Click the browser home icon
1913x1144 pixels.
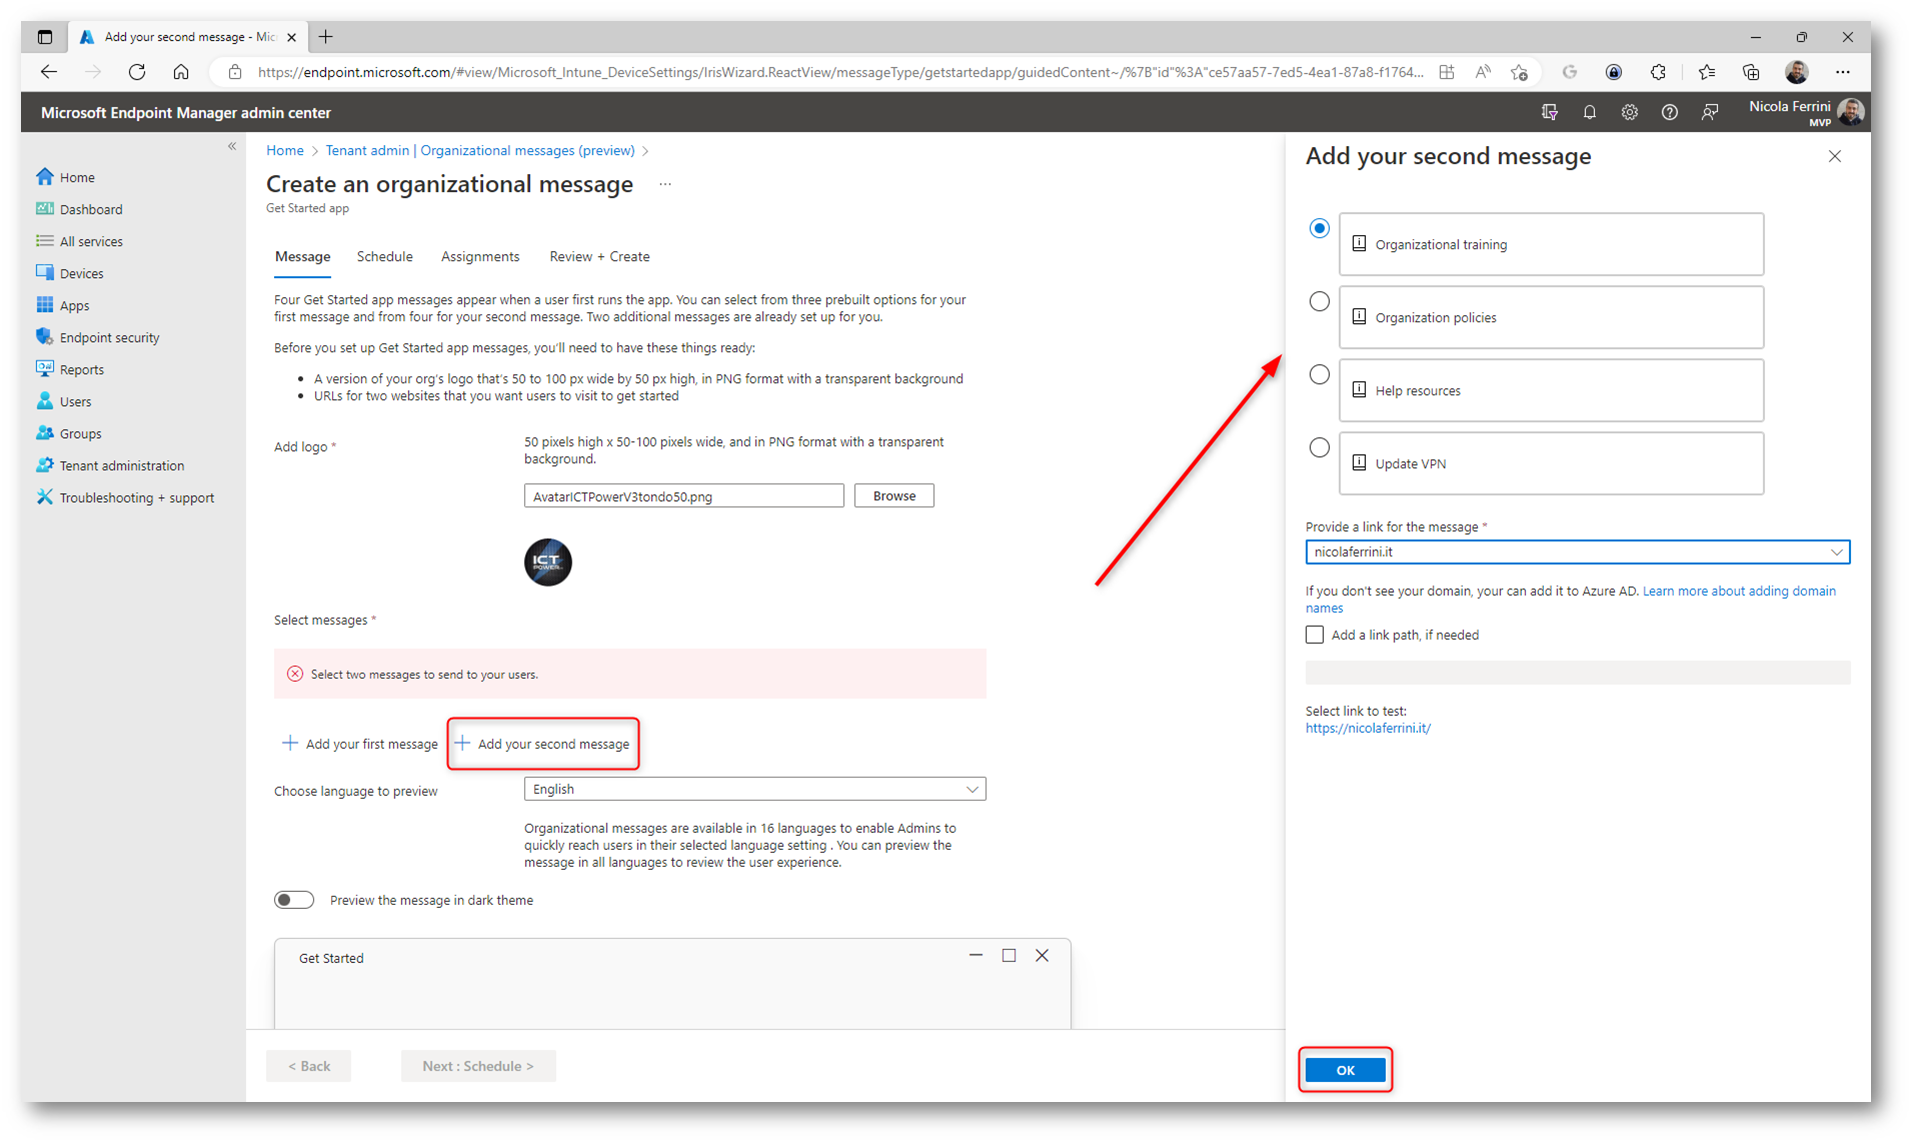[x=181, y=72]
